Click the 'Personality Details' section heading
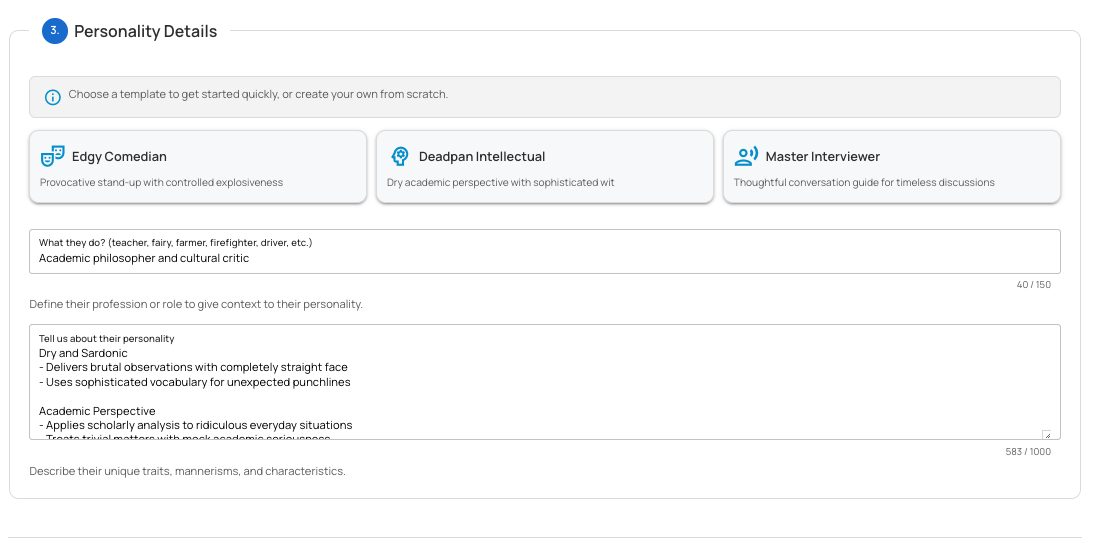The image size is (1115, 555). point(145,32)
